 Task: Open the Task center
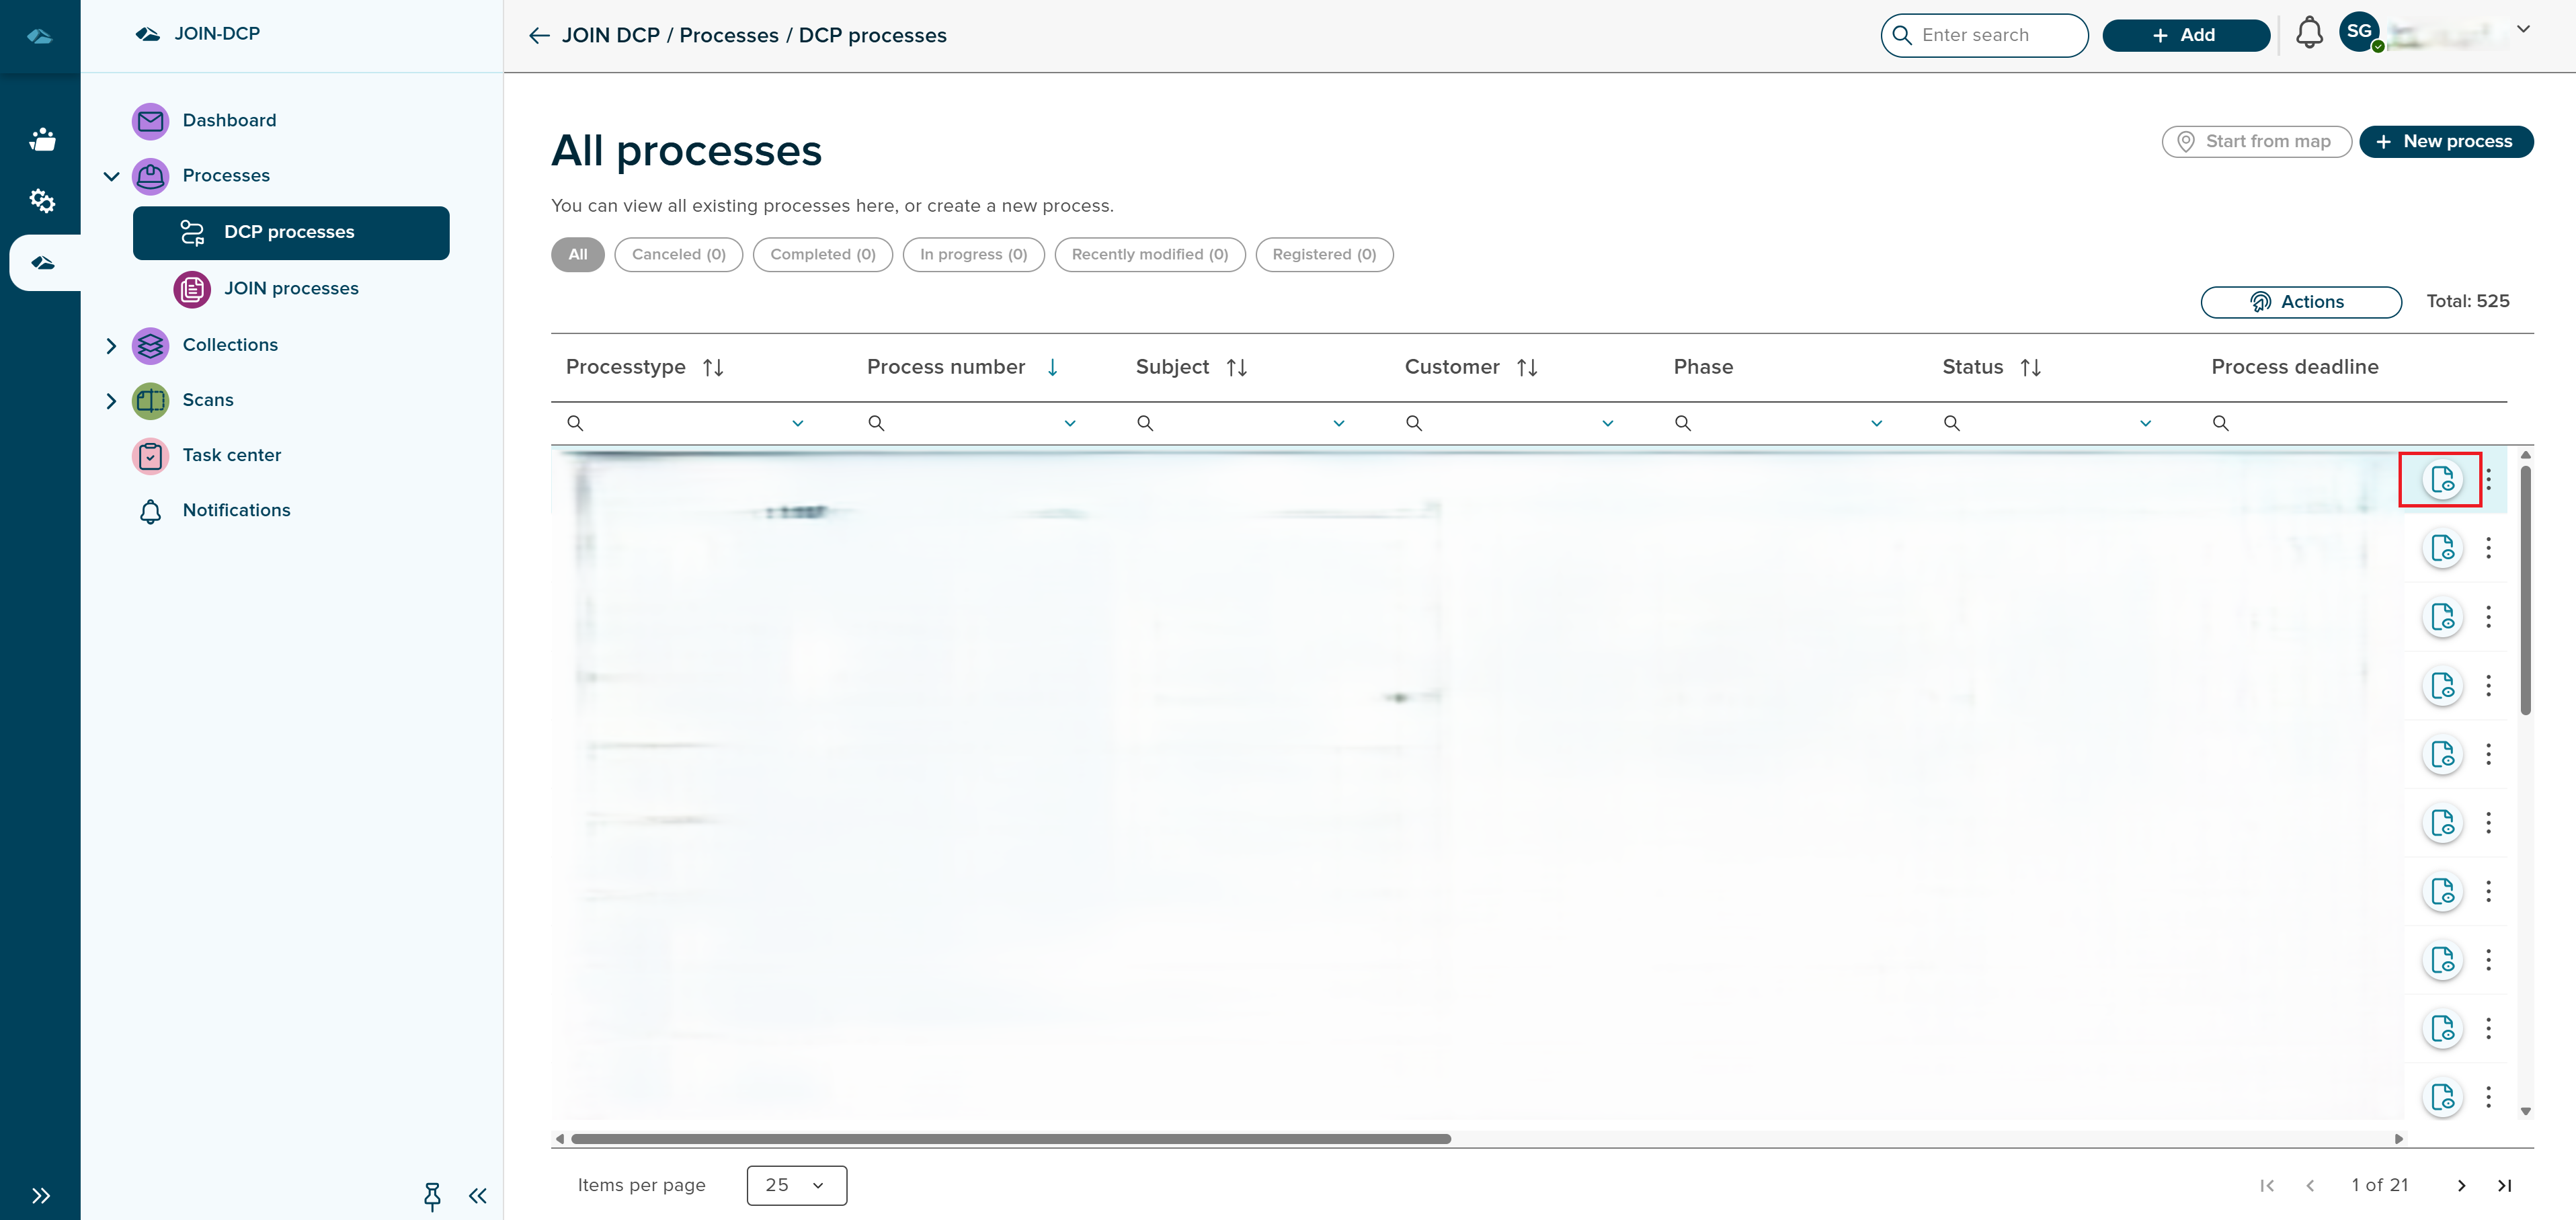coord(232,455)
